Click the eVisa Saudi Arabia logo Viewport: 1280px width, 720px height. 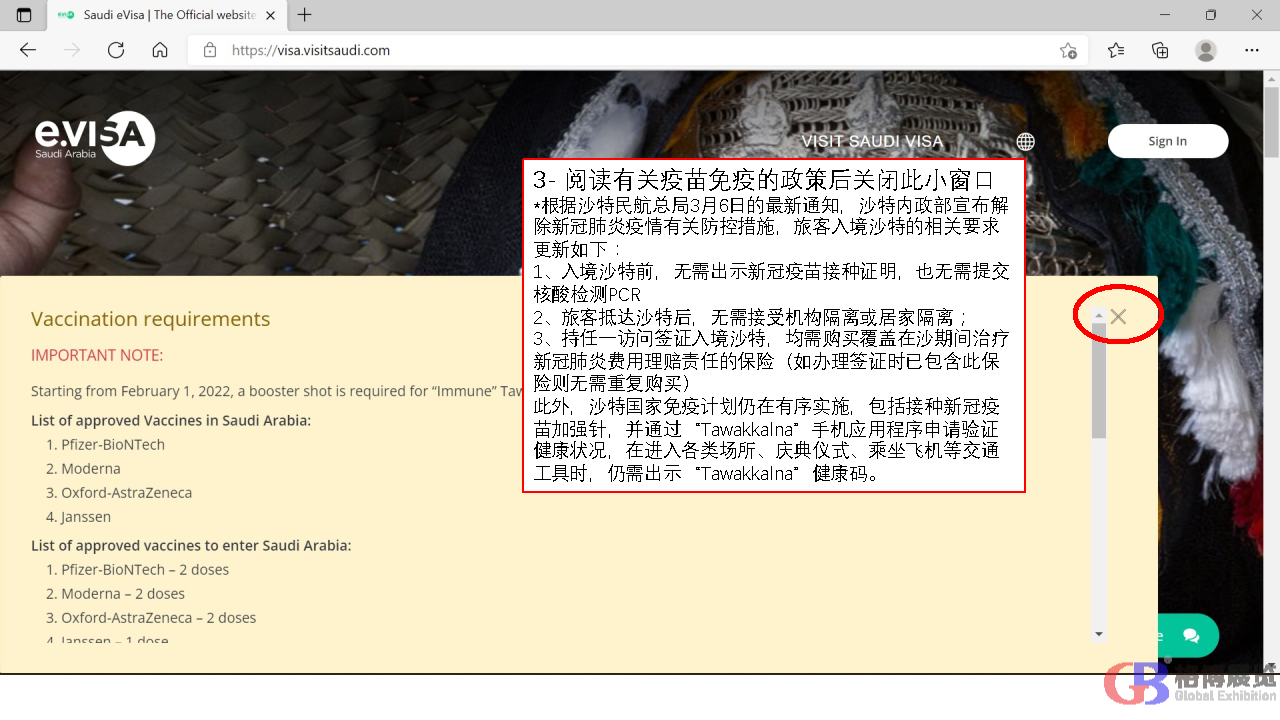point(95,138)
